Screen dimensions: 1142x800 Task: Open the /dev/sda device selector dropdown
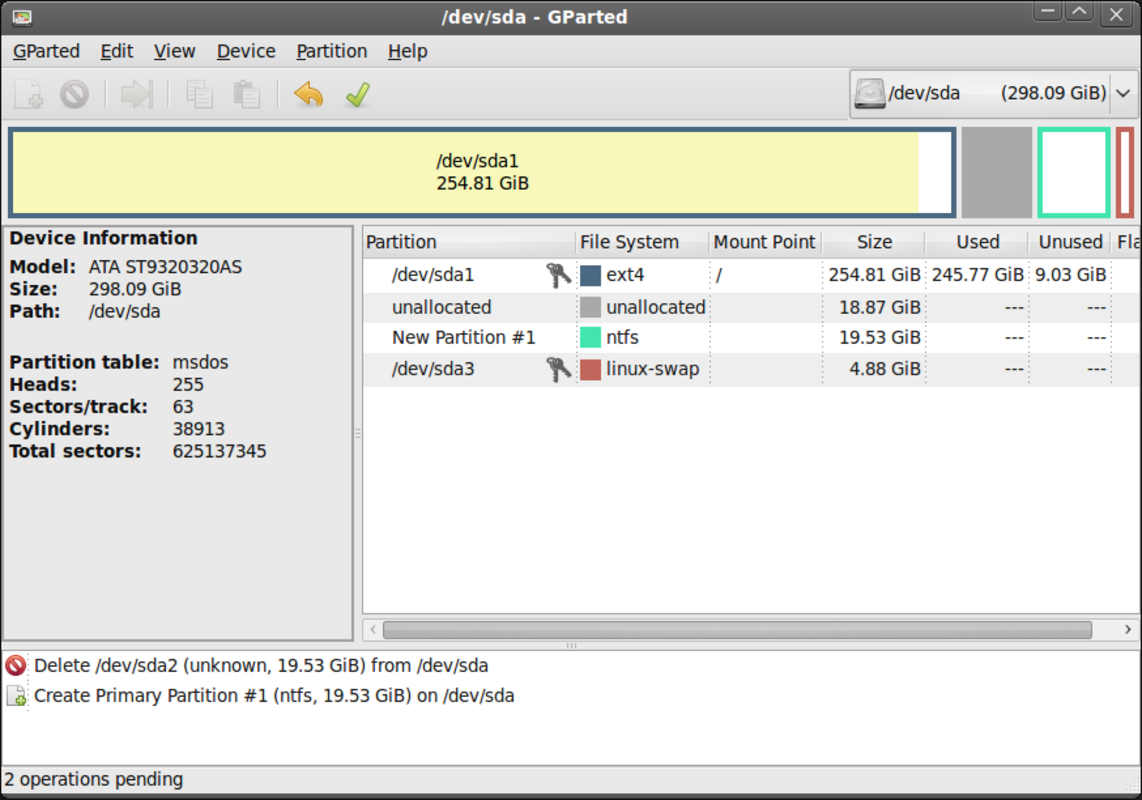[x=993, y=93]
